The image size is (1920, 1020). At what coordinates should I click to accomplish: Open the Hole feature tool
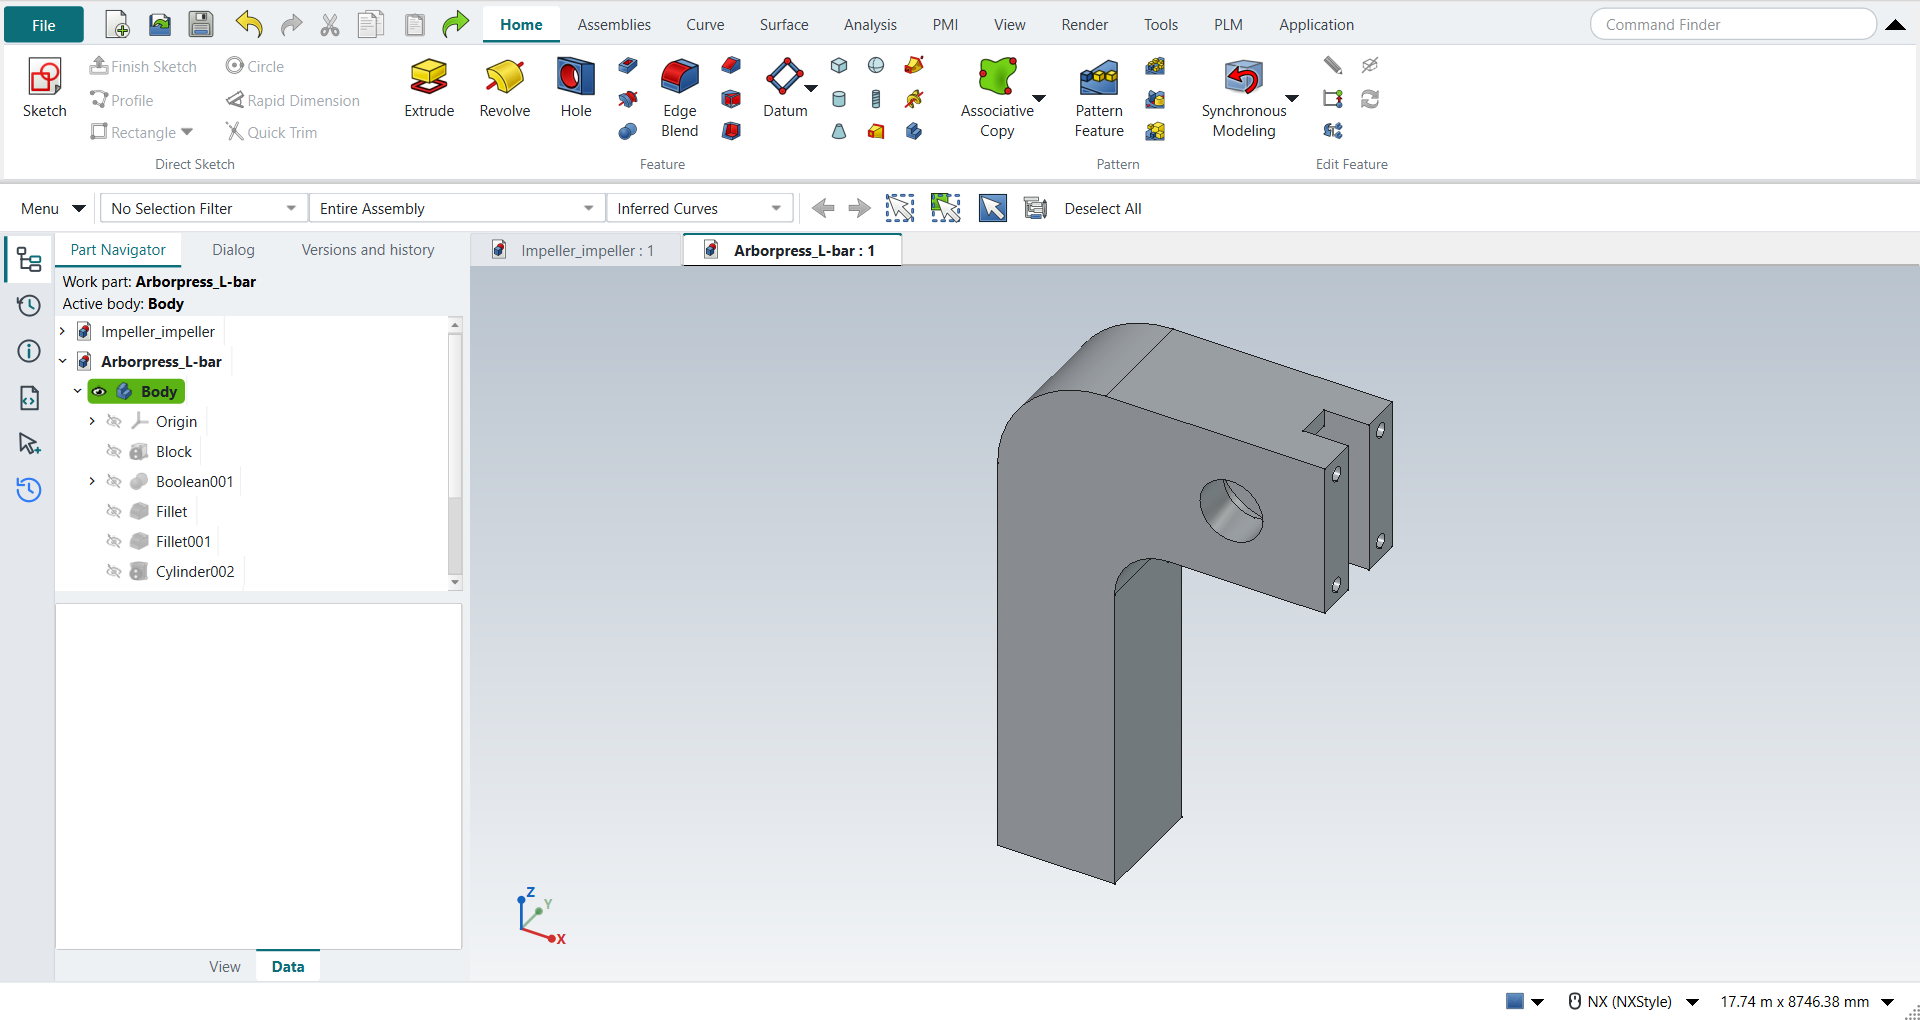coord(576,88)
